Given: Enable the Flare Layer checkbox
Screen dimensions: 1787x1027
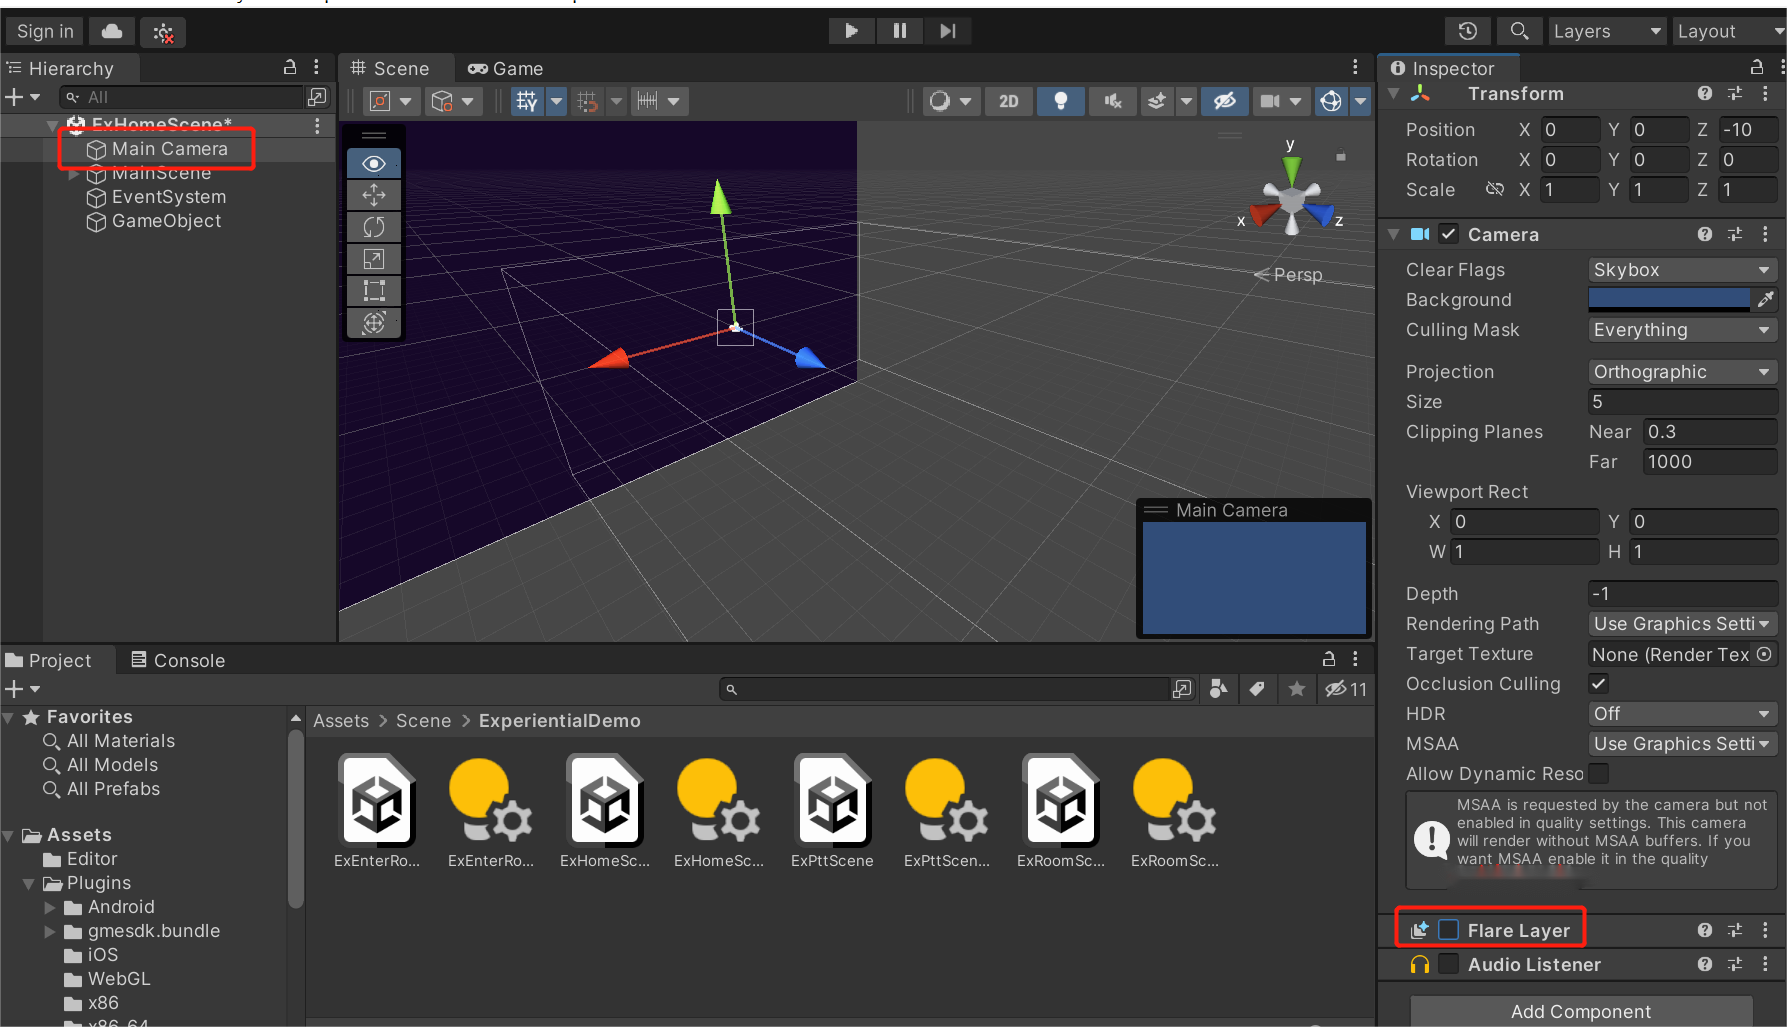Looking at the screenshot, I should [x=1448, y=930].
